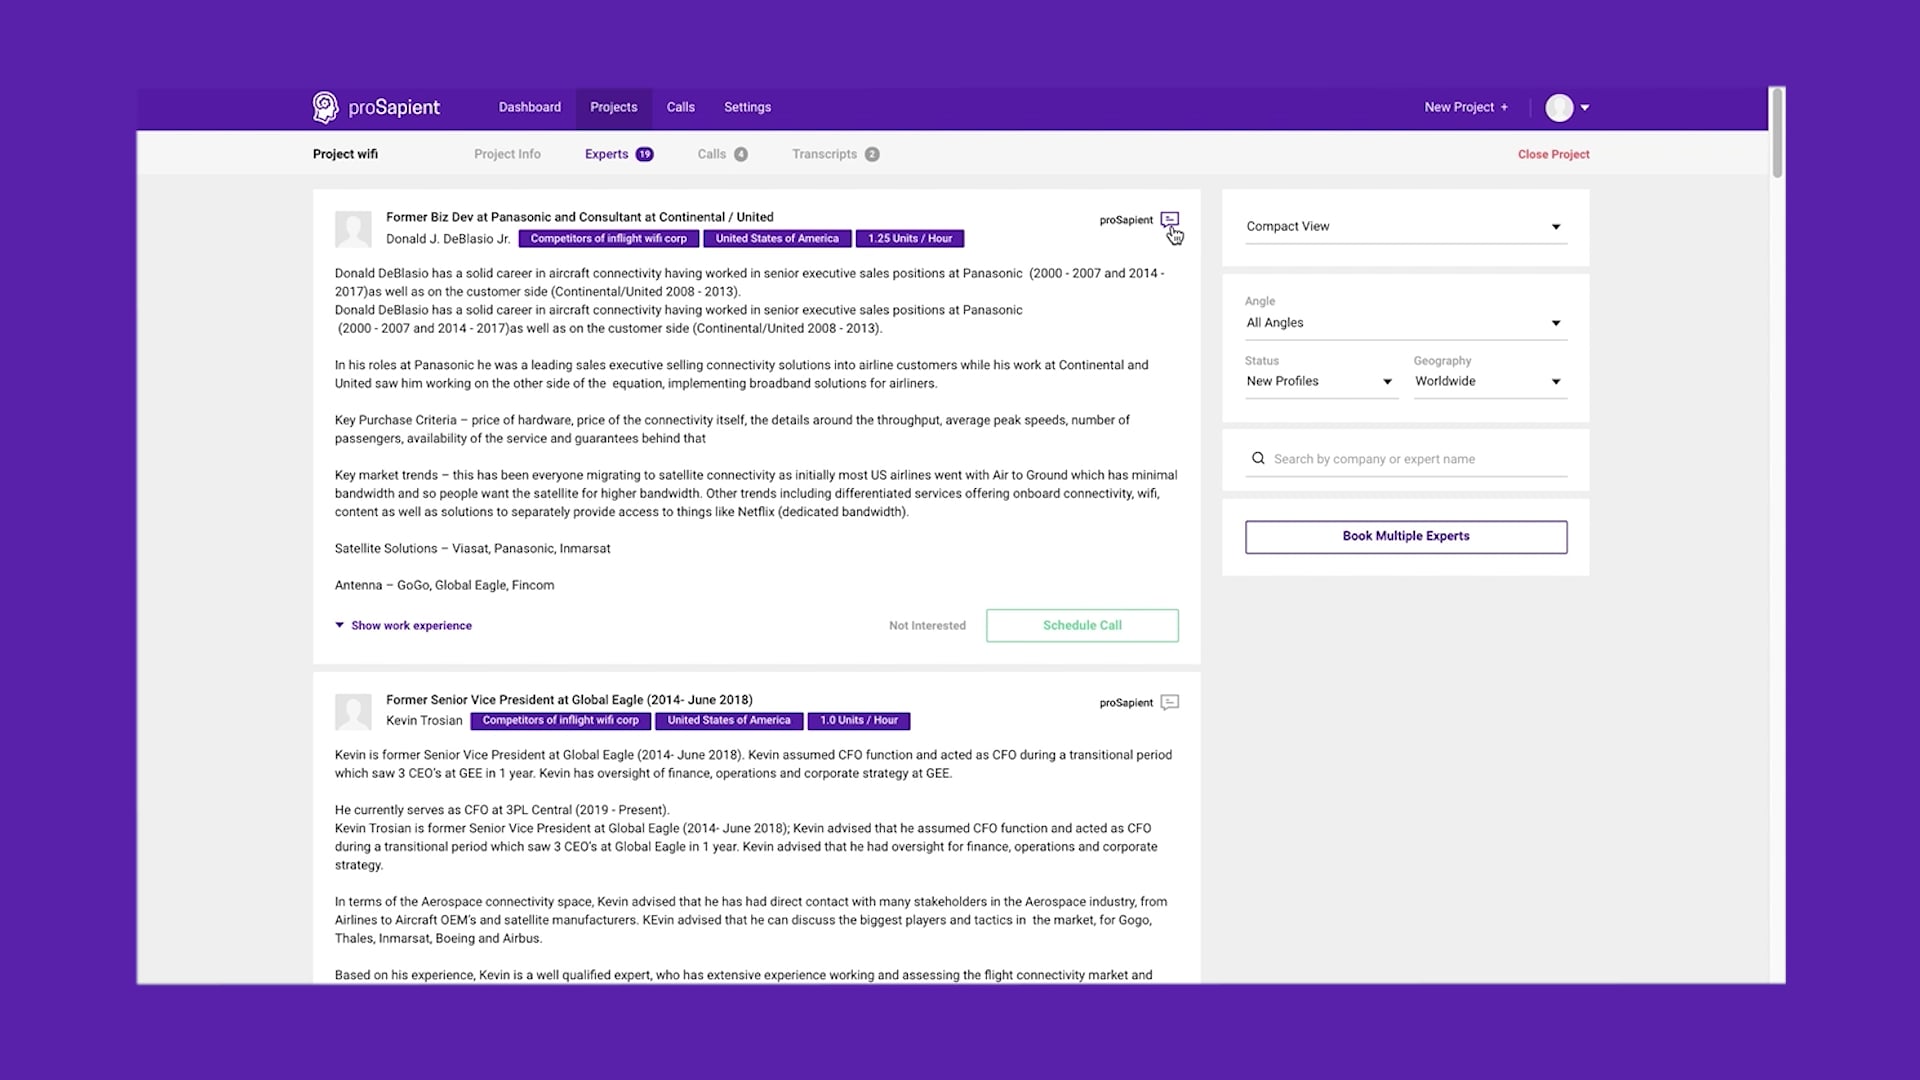Click Book Multiple Experts
This screenshot has height=1080, width=1920.
pyautogui.click(x=1405, y=536)
